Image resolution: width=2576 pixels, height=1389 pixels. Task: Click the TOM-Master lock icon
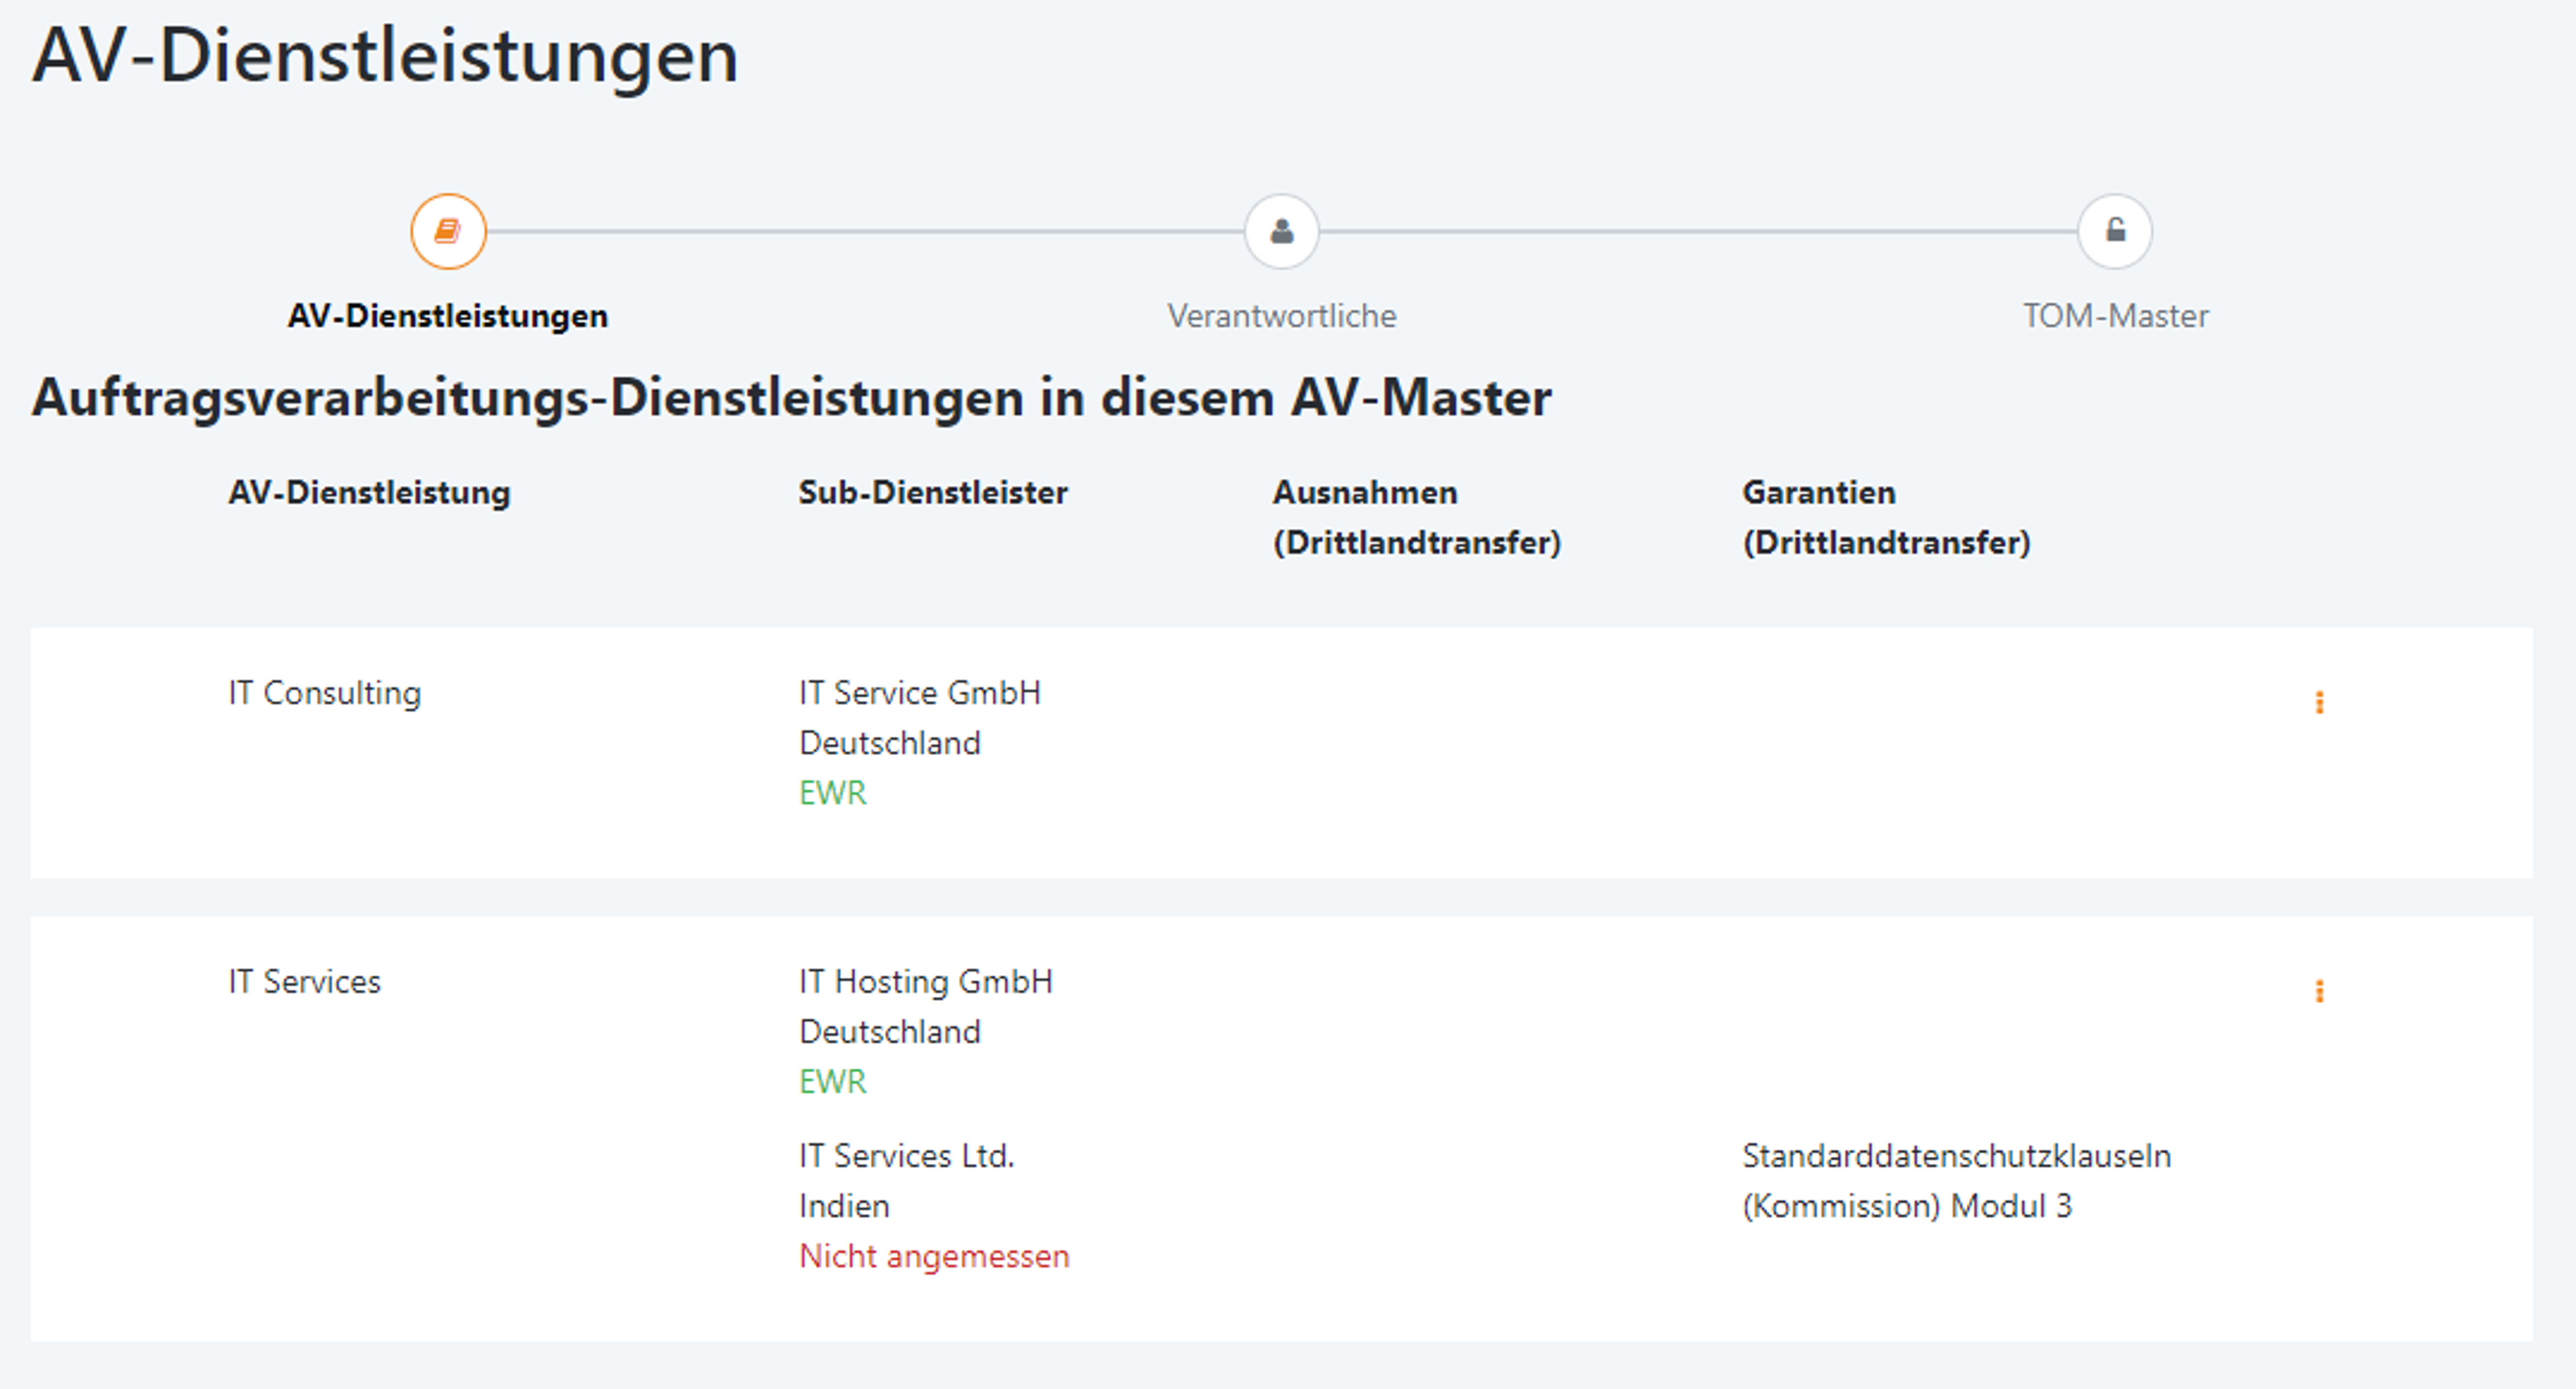click(2115, 230)
